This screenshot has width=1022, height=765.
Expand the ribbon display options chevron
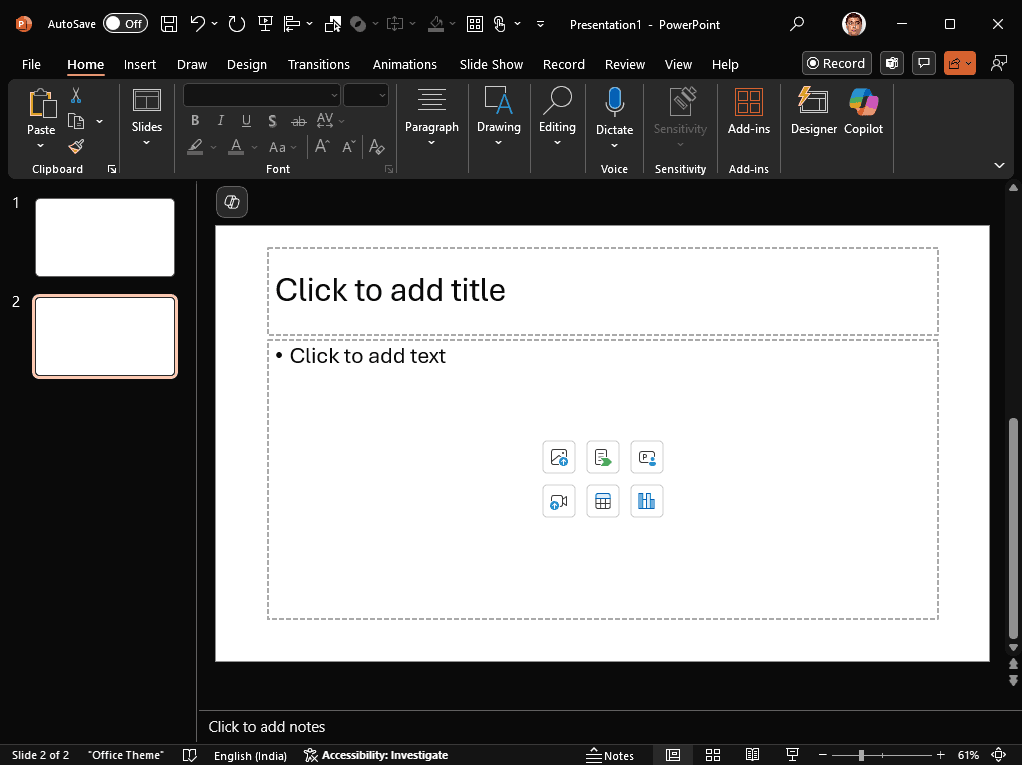pyautogui.click(x=999, y=165)
